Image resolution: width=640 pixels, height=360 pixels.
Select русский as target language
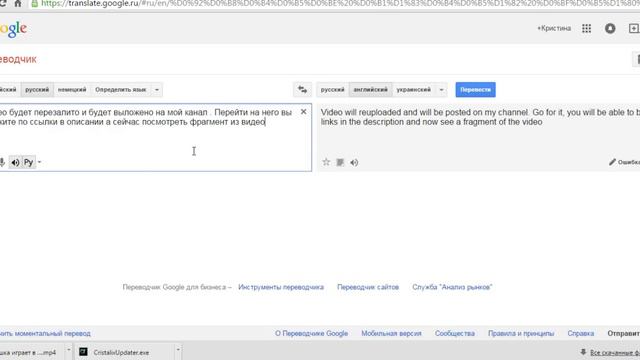pyautogui.click(x=333, y=89)
